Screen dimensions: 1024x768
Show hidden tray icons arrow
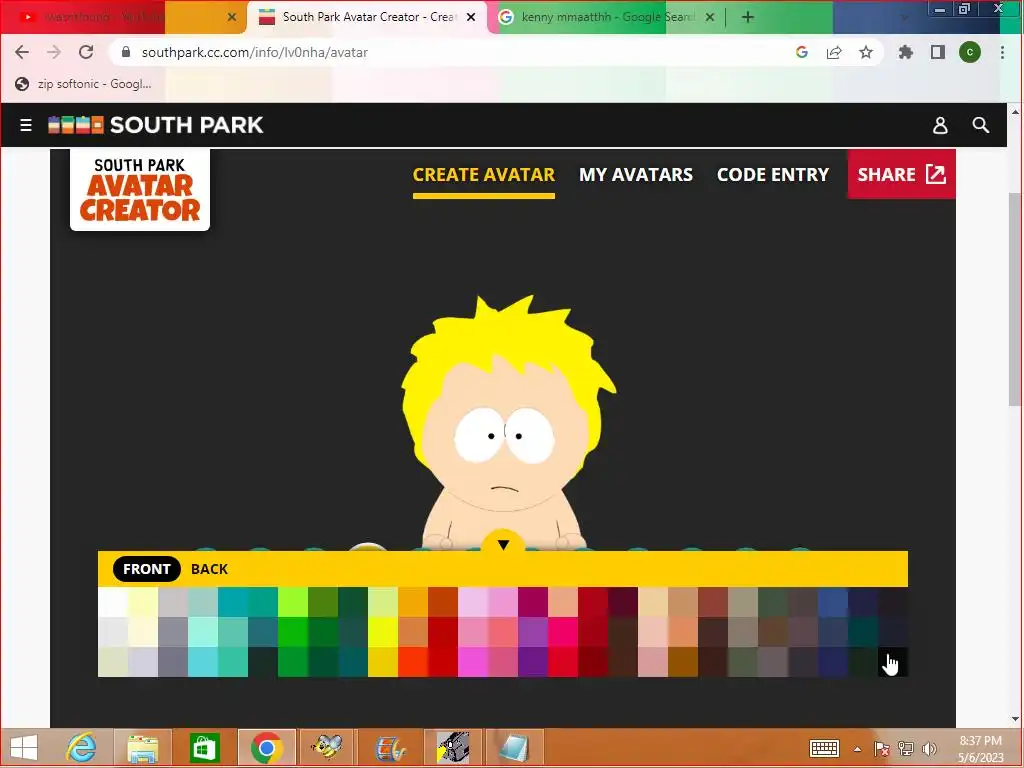click(857, 749)
